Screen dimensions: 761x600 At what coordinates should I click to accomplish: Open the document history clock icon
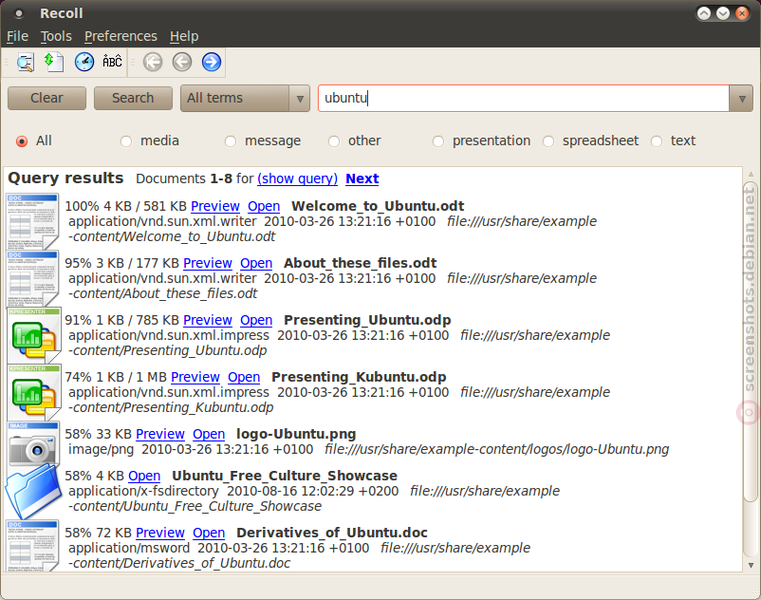coord(84,62)
